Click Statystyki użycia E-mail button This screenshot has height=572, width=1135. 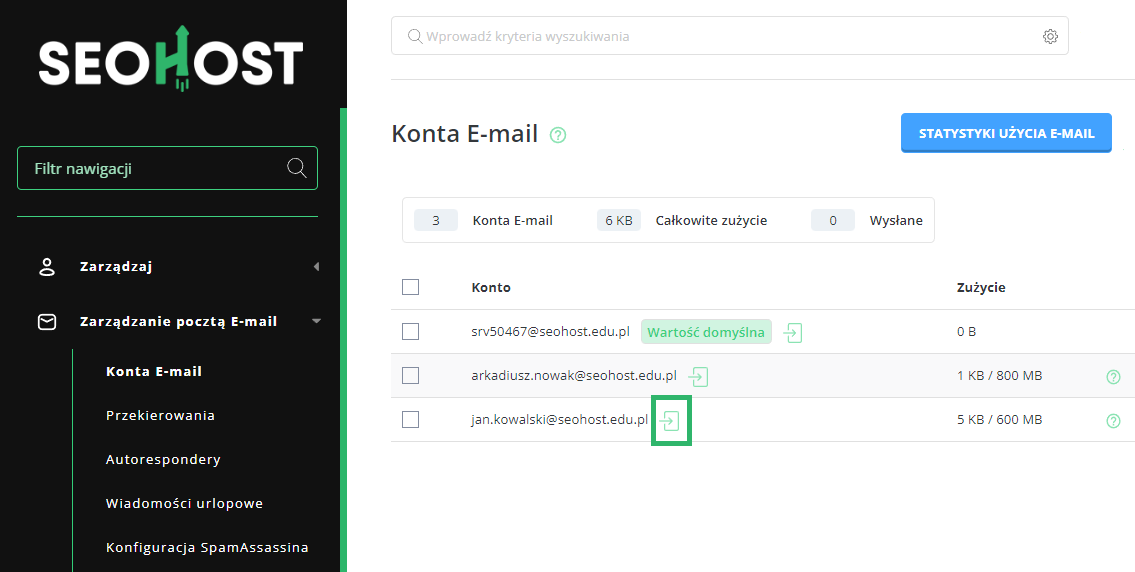[1006, 133]
